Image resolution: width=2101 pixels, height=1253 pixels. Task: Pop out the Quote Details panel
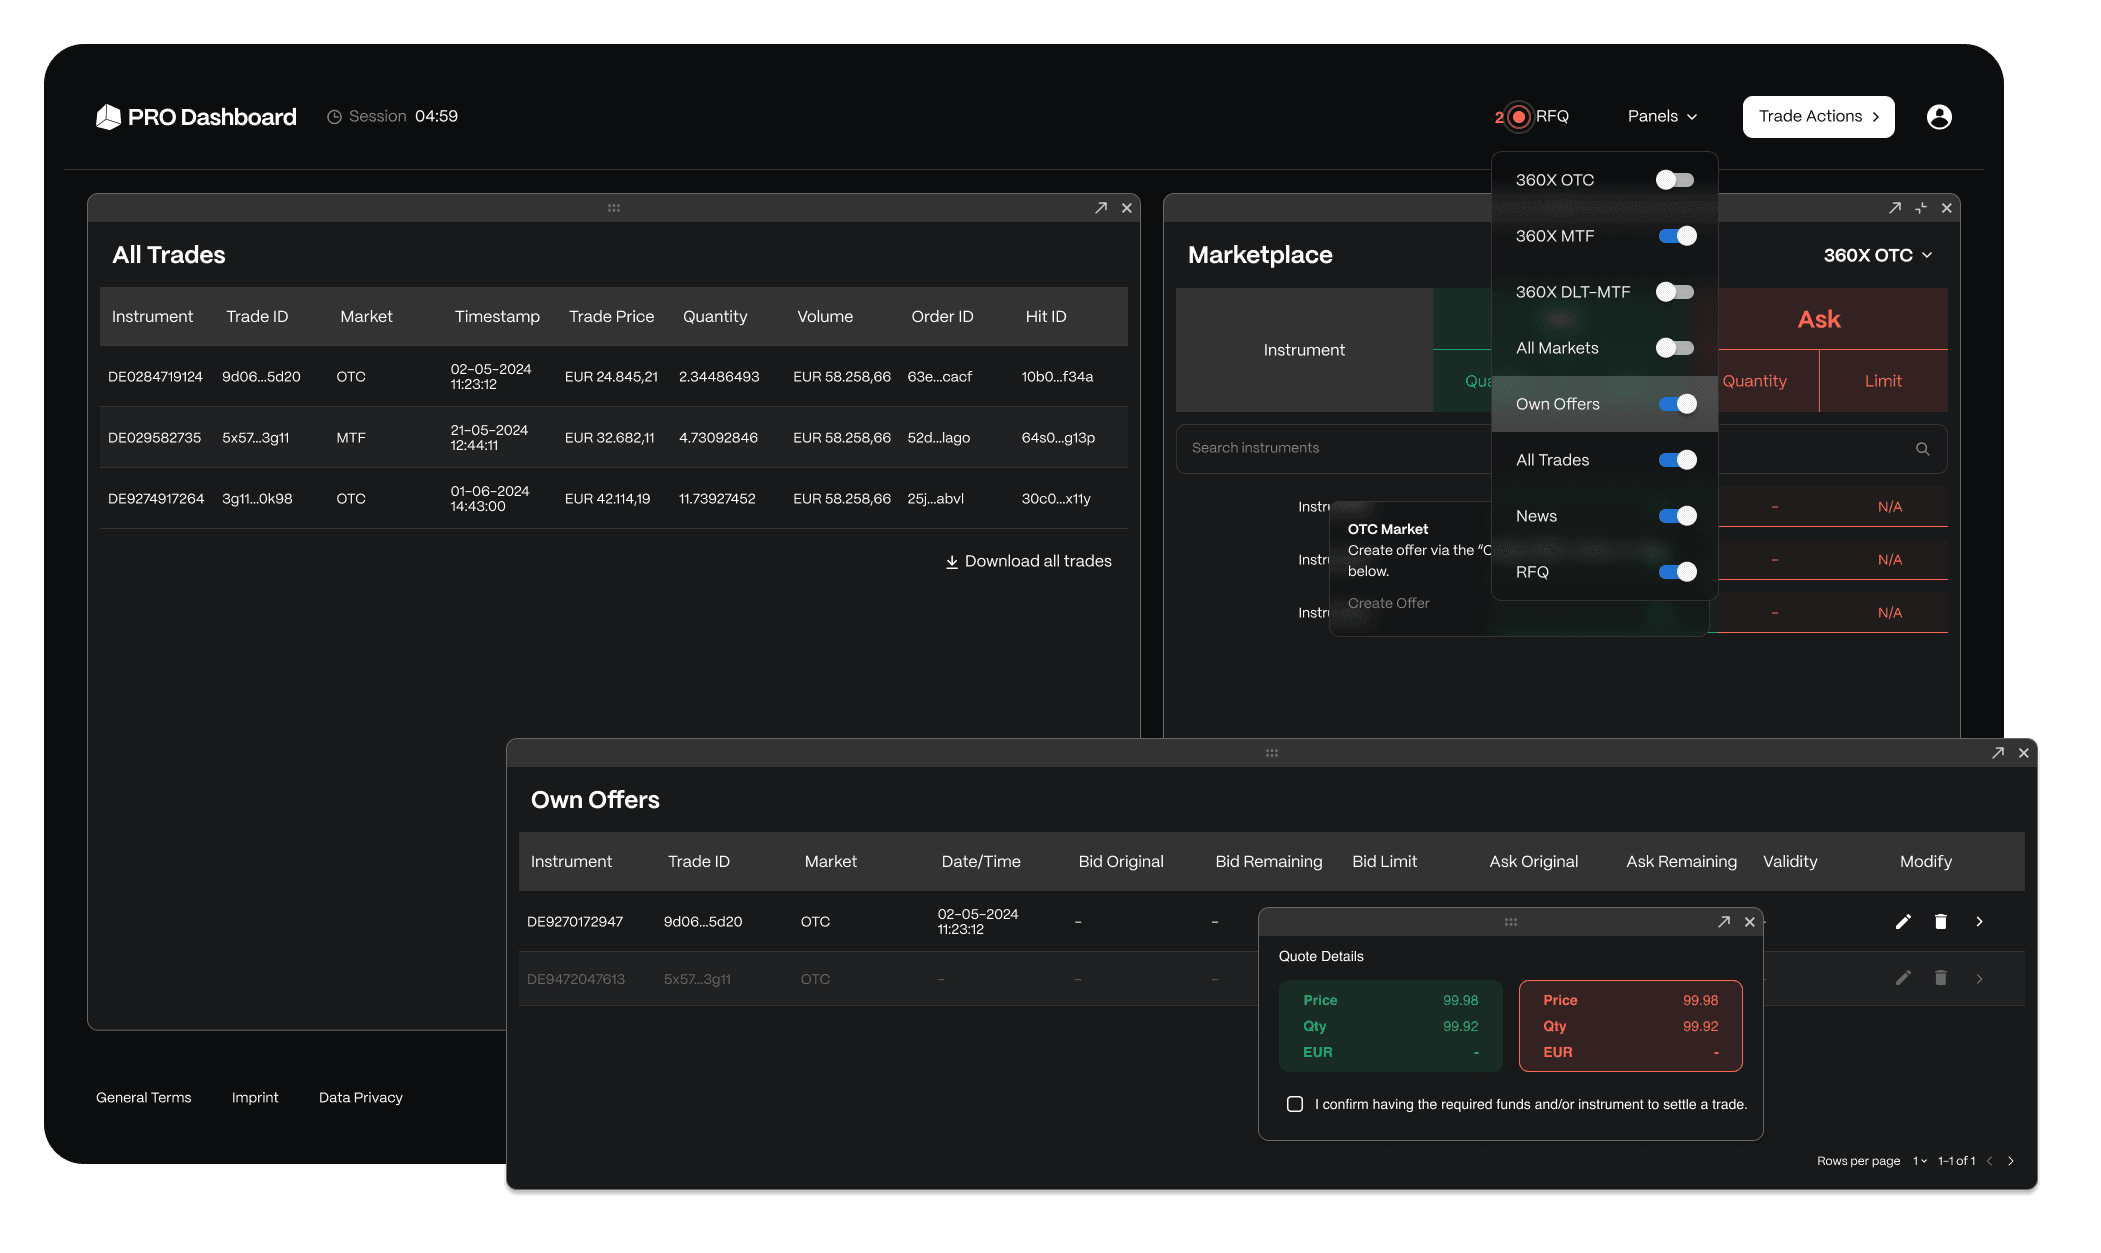coord(1723,922)
